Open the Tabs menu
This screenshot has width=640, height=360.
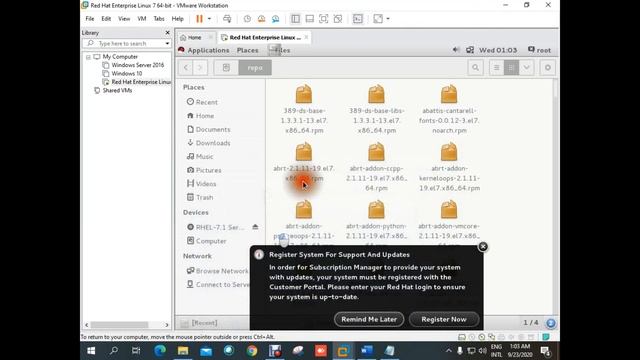coord(159,19)
